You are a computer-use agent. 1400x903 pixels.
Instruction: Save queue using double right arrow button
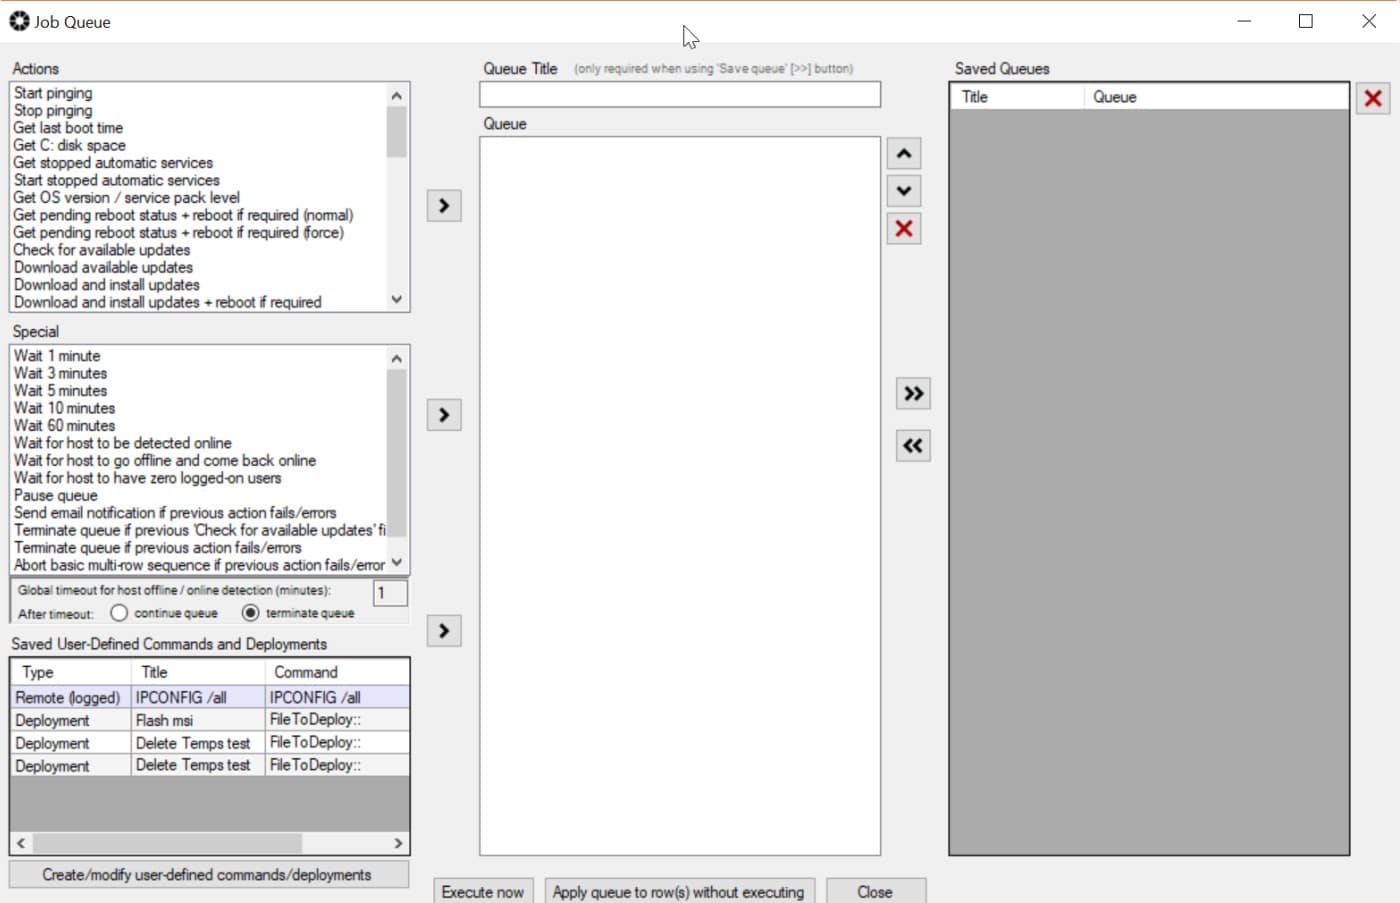(913, 394)
